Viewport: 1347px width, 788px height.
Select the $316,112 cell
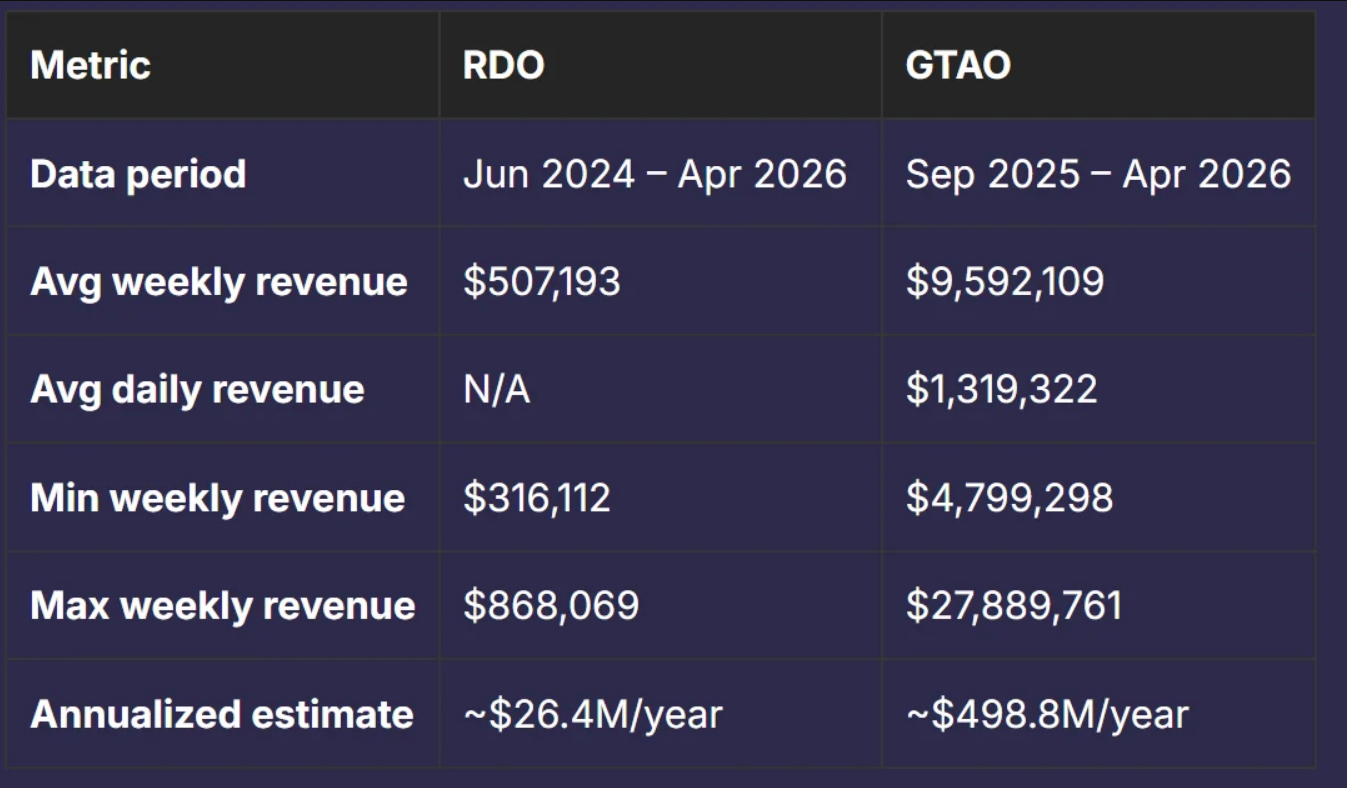[536, 498]
